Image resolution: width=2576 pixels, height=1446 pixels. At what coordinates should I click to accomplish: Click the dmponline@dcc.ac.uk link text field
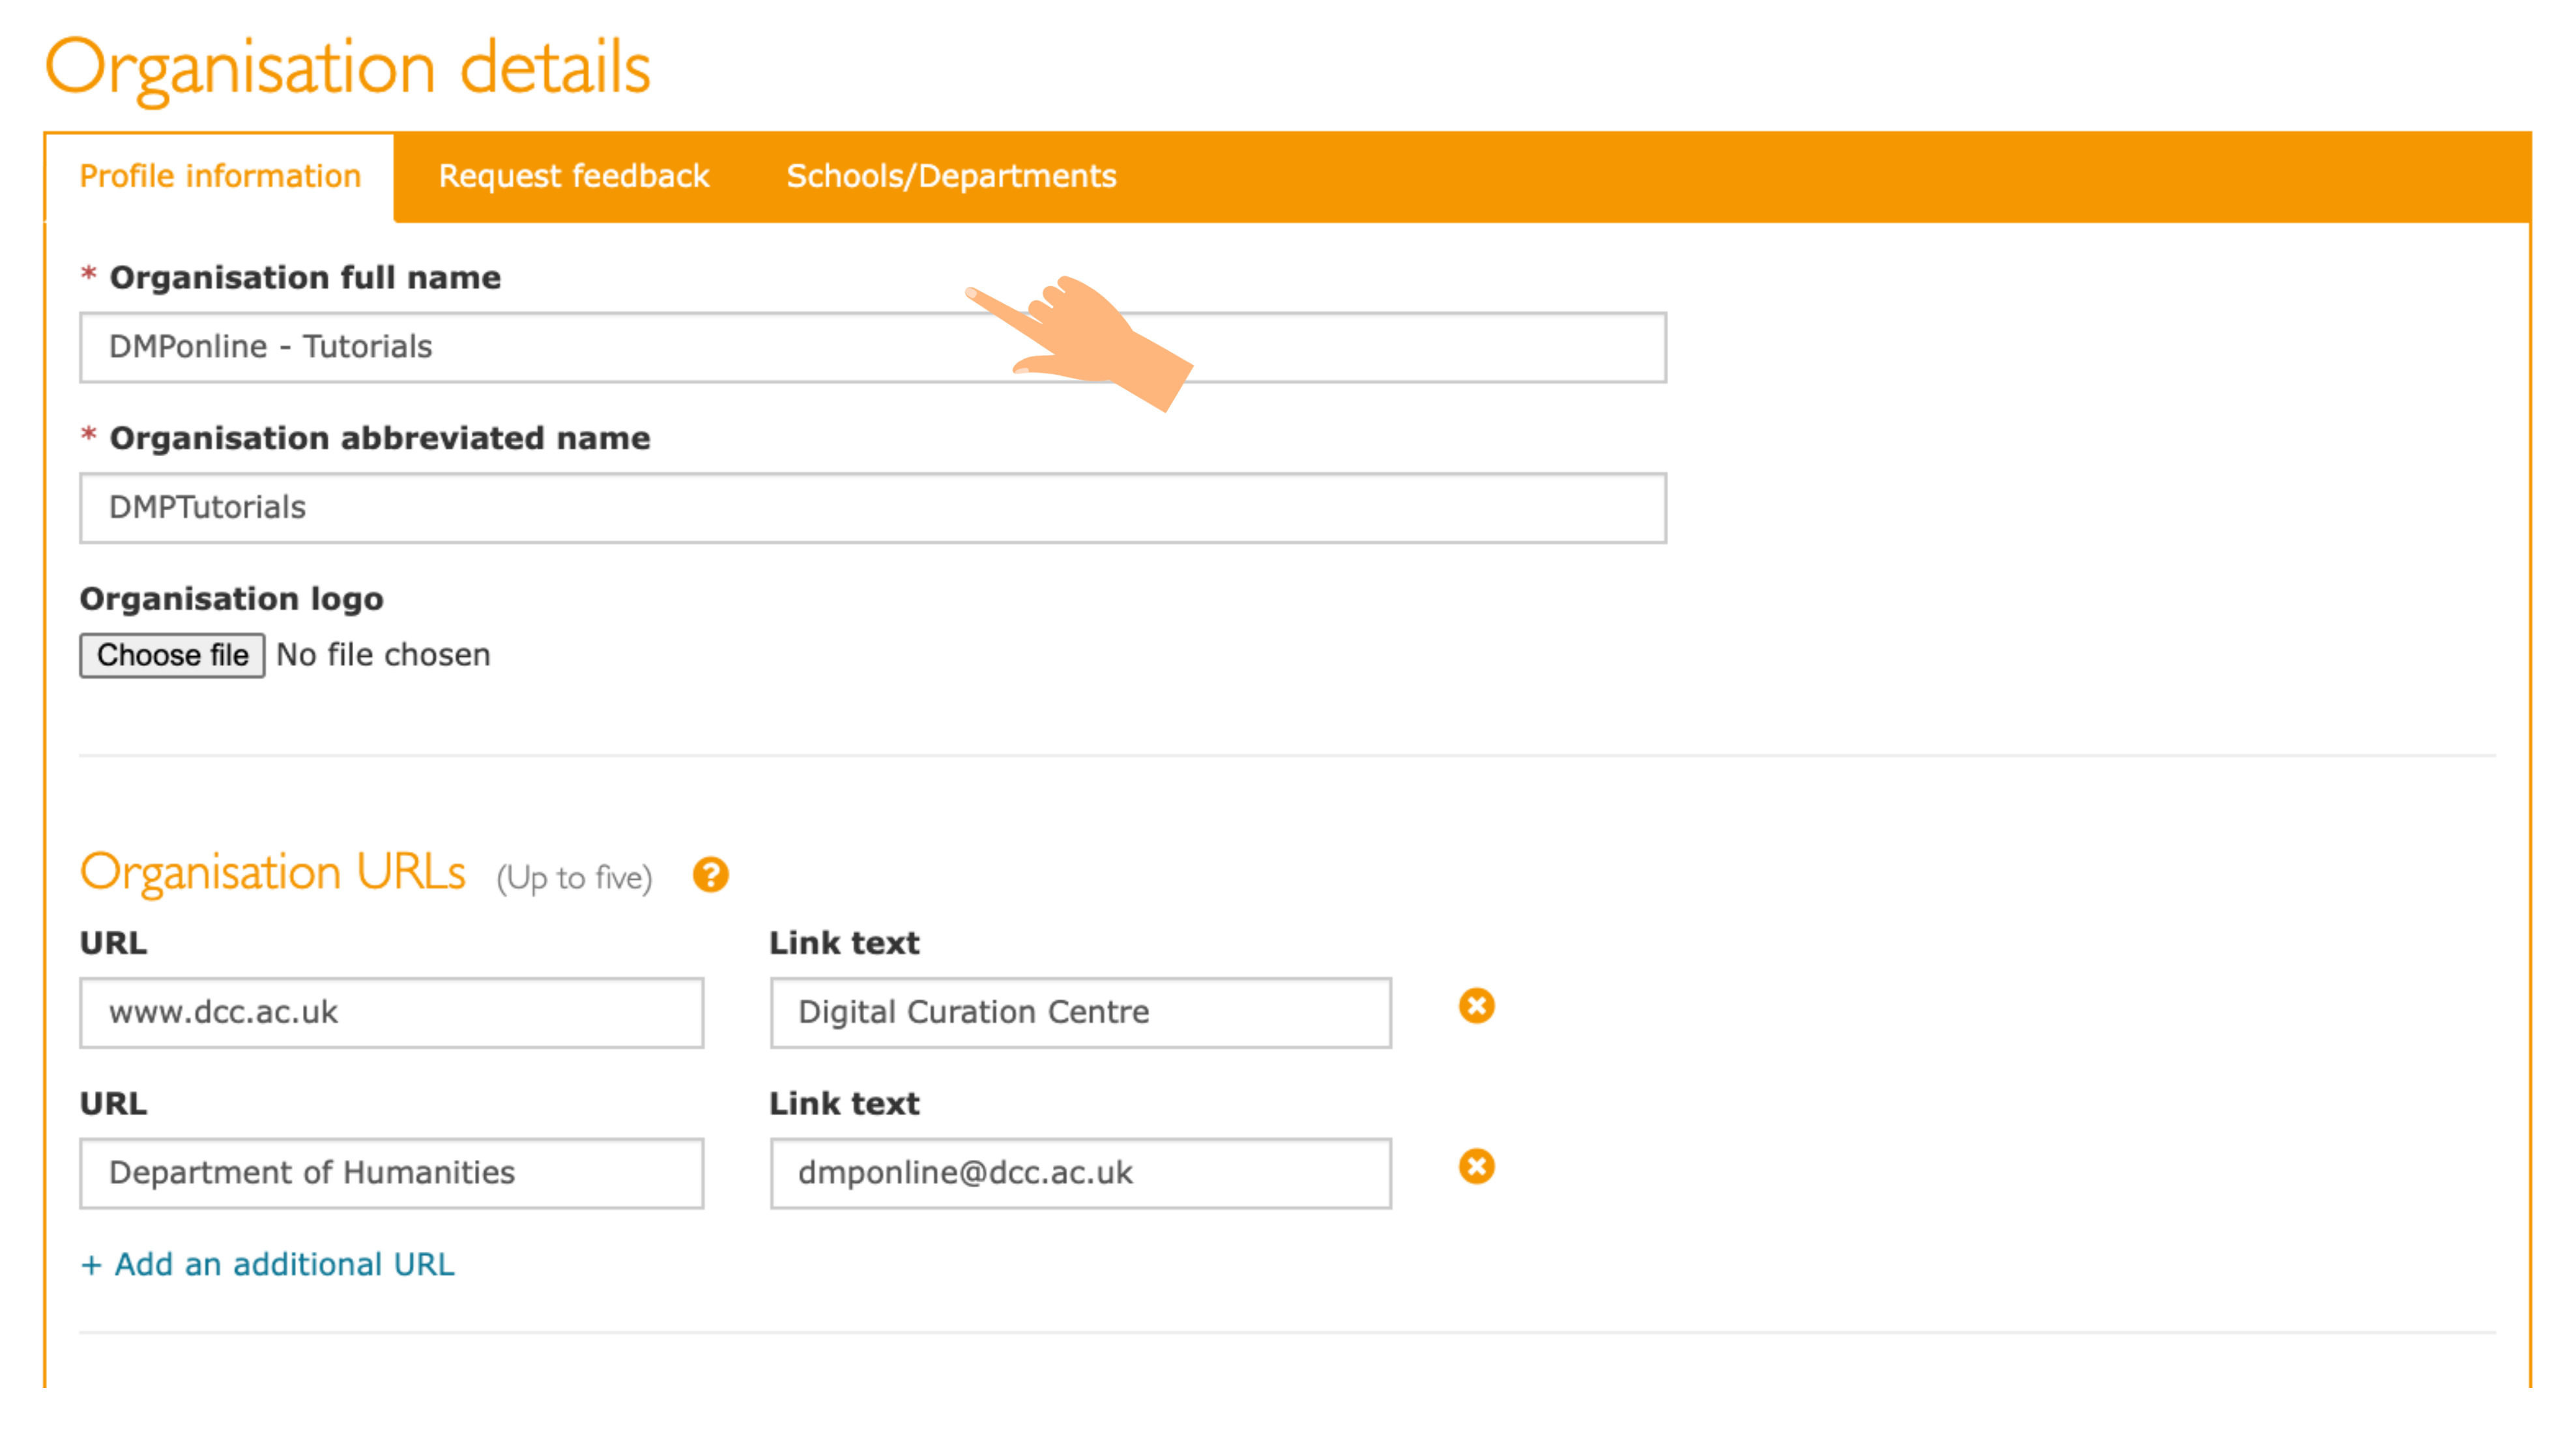(x=1080, y=1173)
